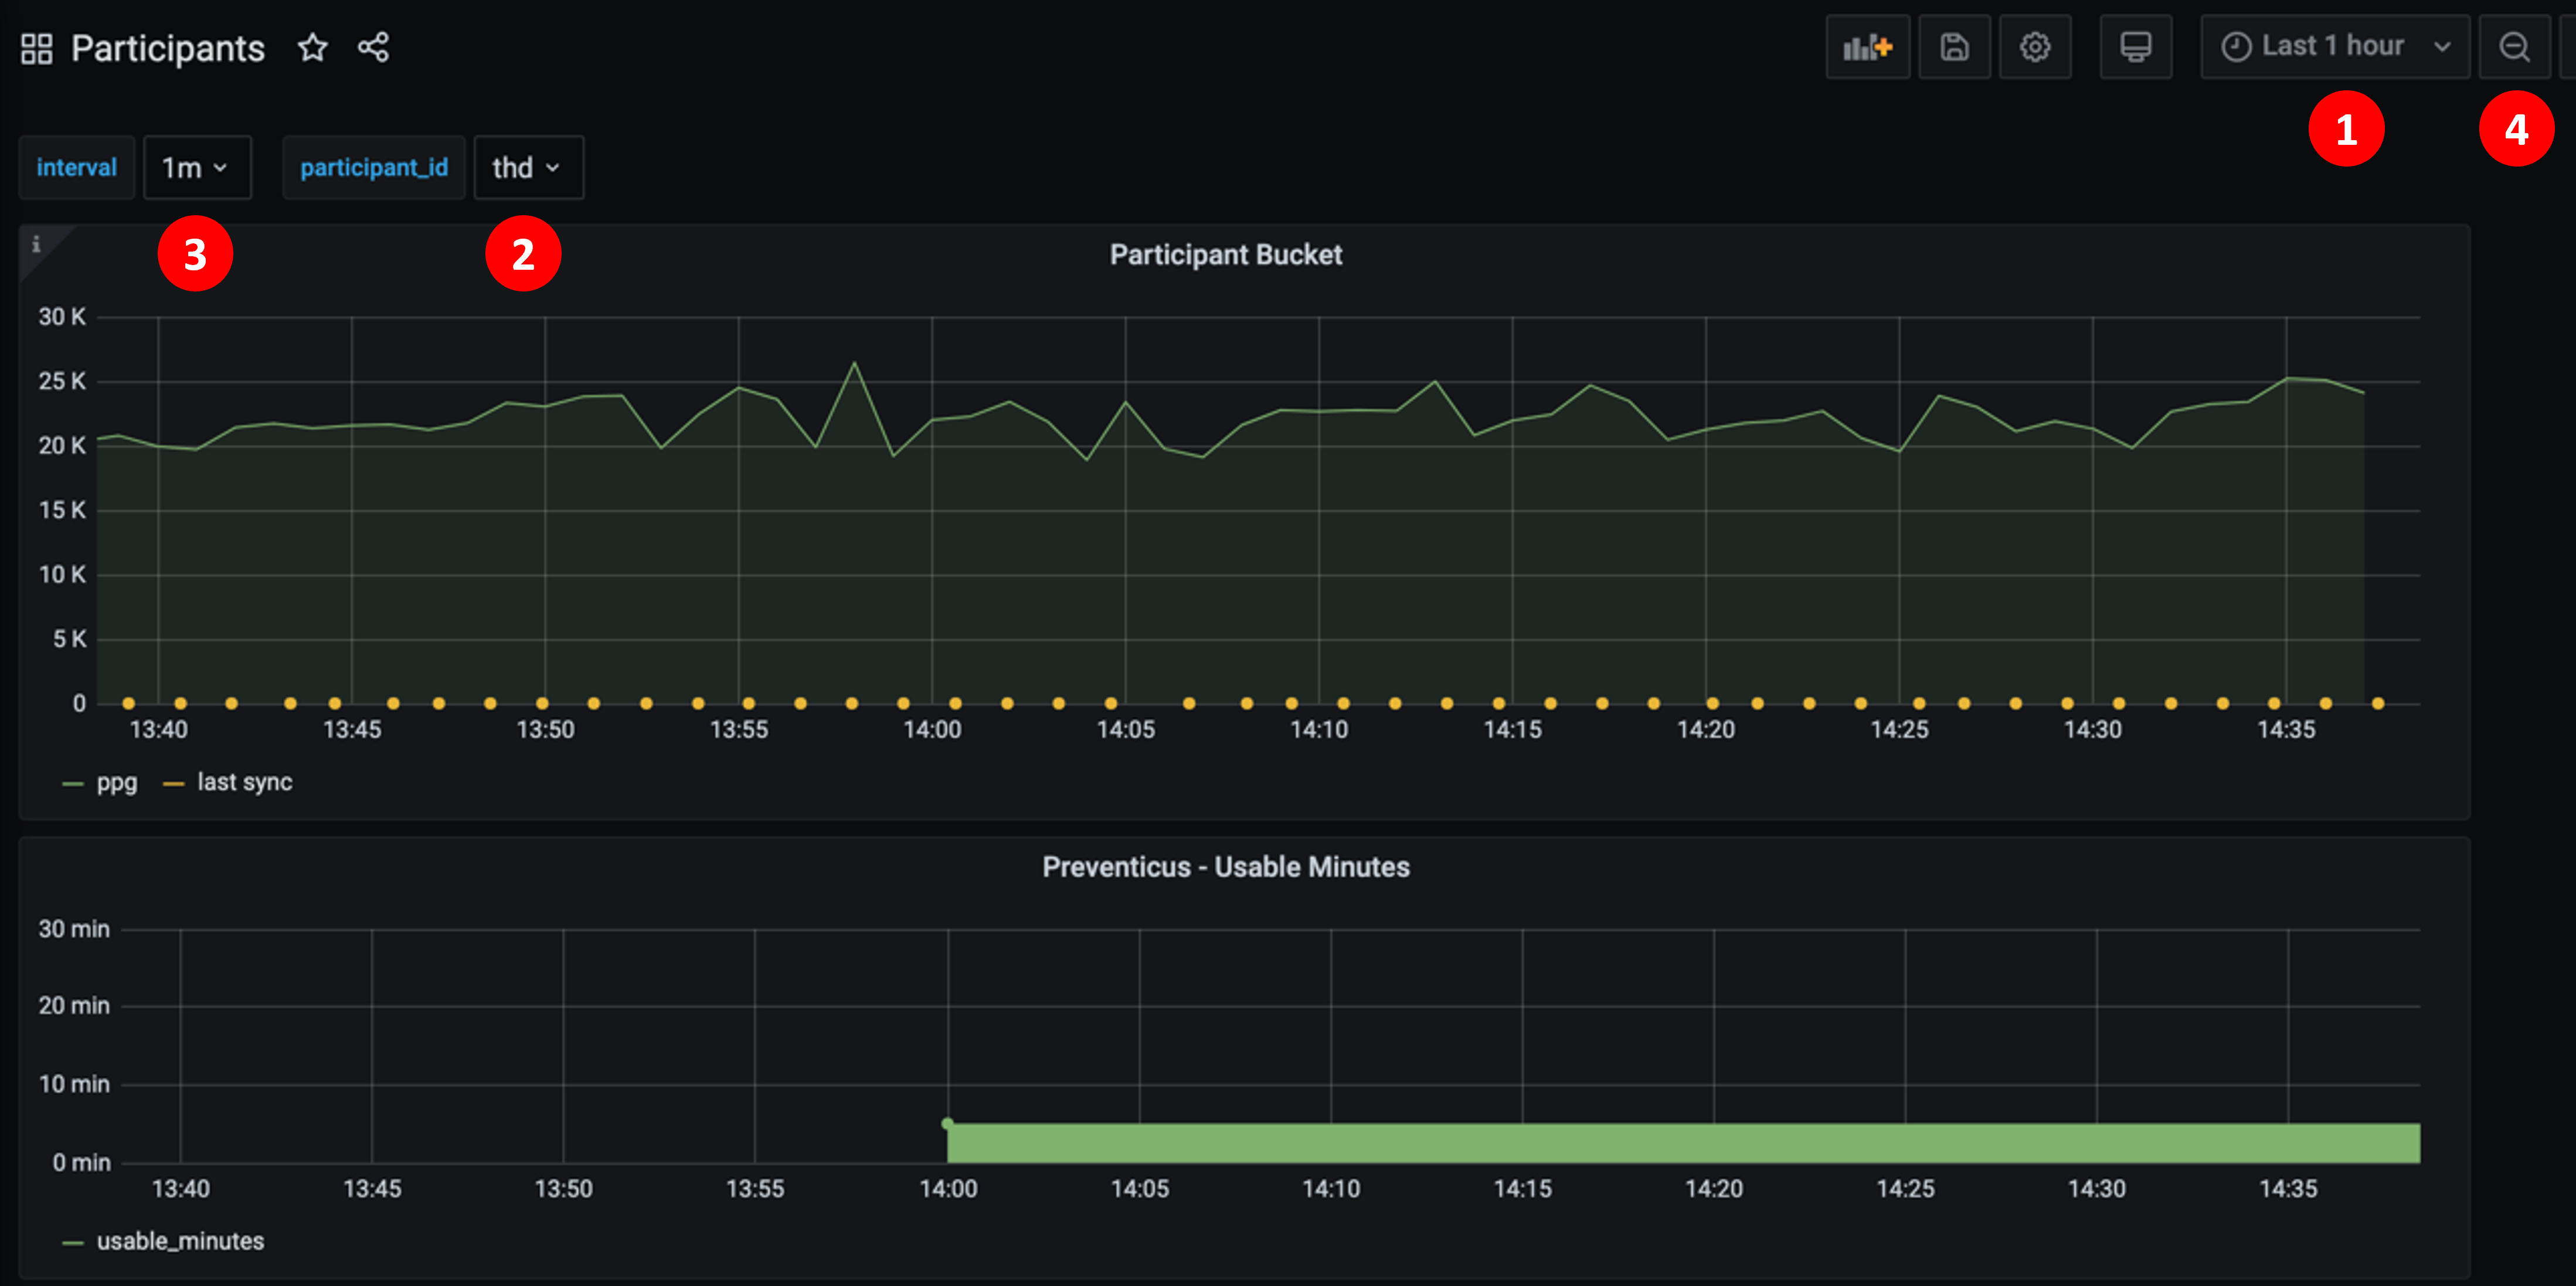Open the Preventicus - Usable Minutes panel menu
The height and width of the screenshot is (1286, 2576).
pos(1227,867)
